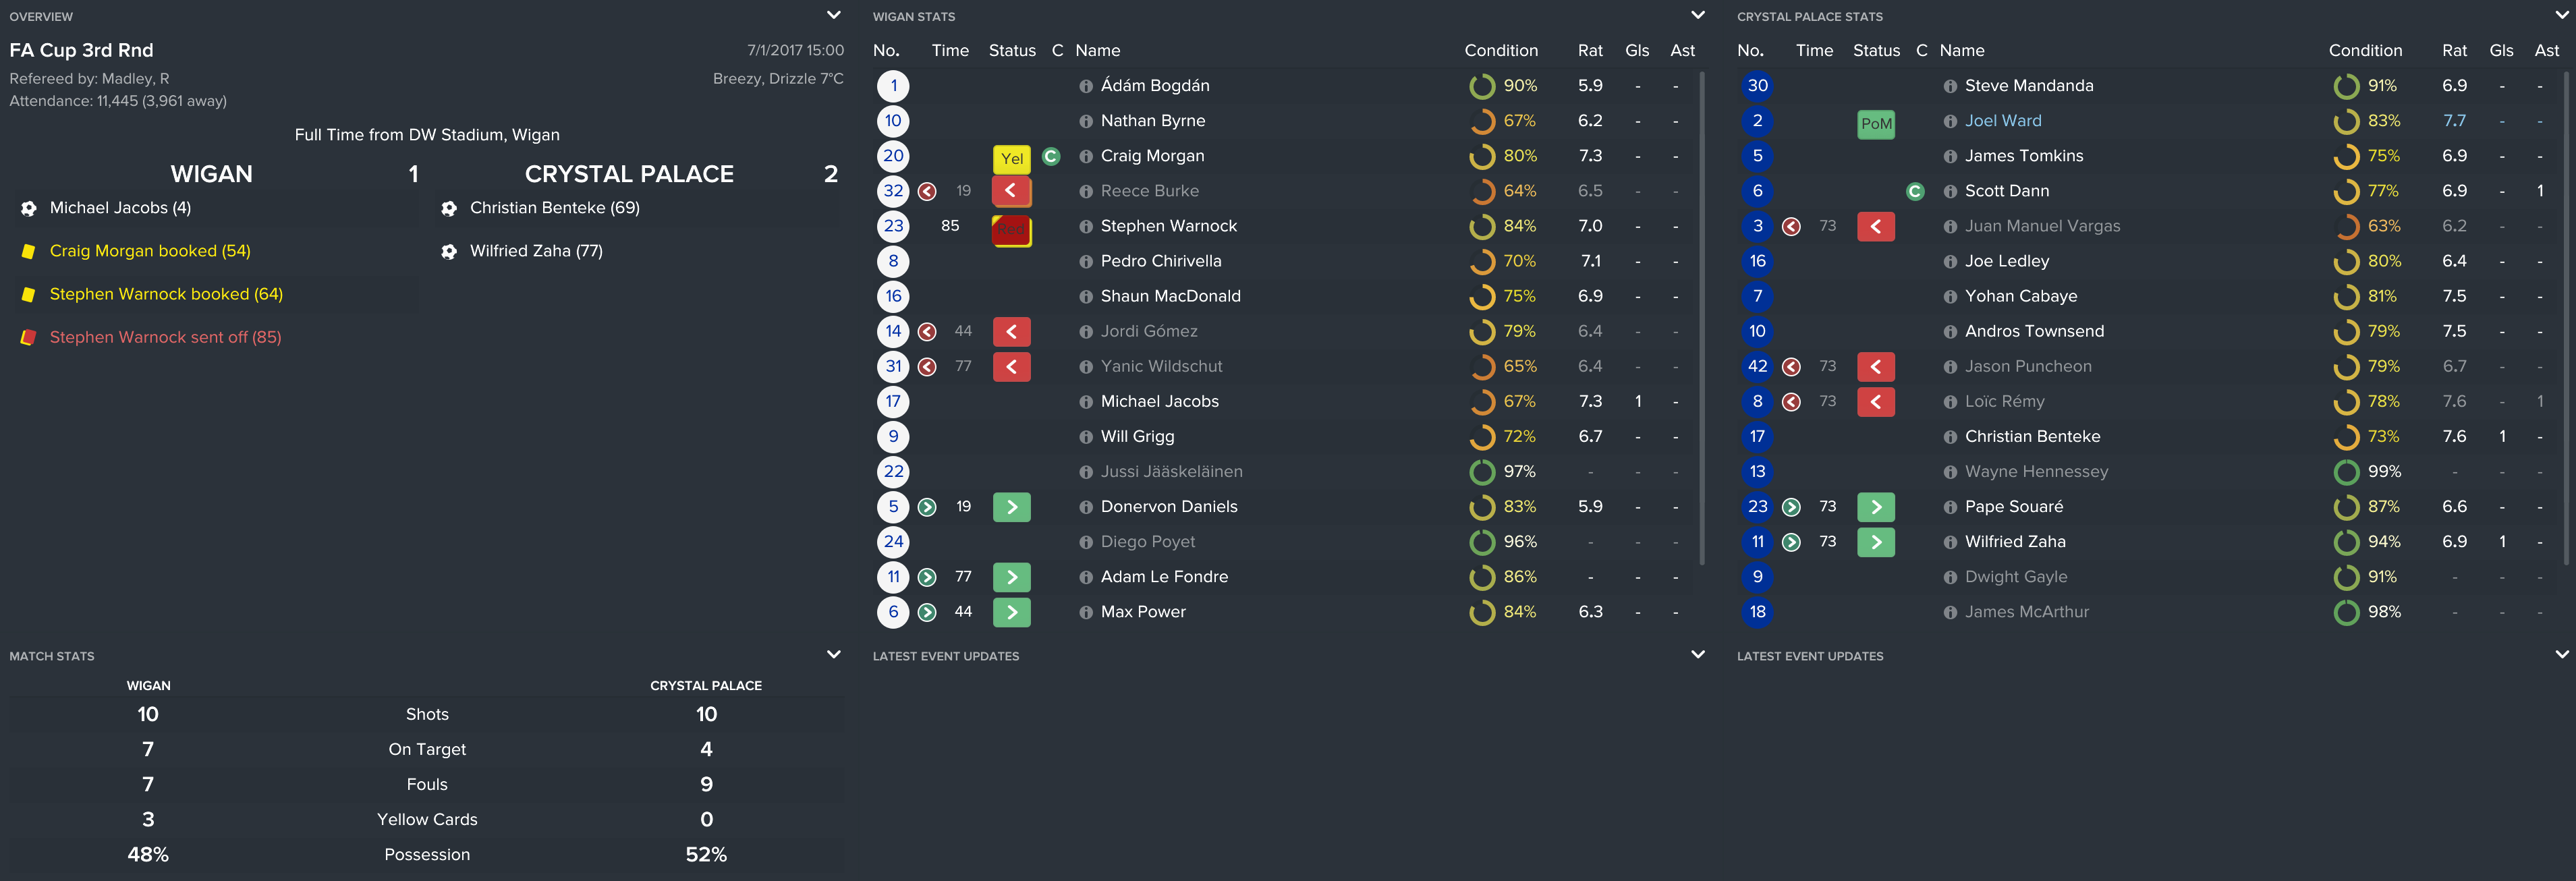The image size is (2576, 881).
Task: Open Joel Ward's player profile link
Action: point(2002,121)
